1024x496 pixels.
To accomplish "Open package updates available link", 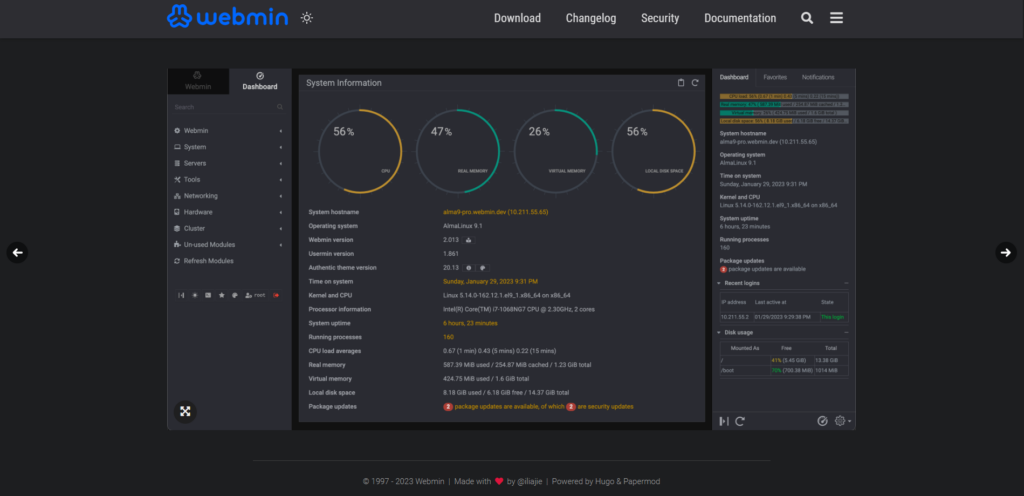I will 538,407.
